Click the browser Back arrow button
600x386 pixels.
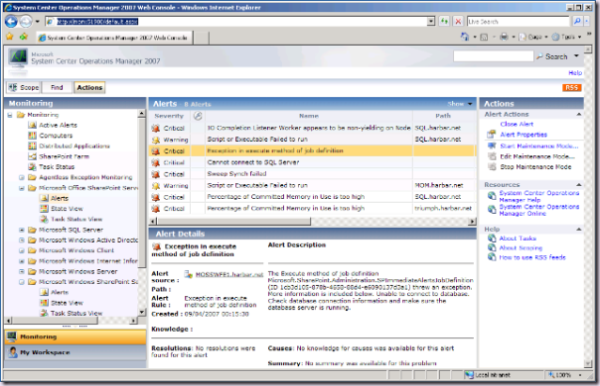[x=11, y=21]
